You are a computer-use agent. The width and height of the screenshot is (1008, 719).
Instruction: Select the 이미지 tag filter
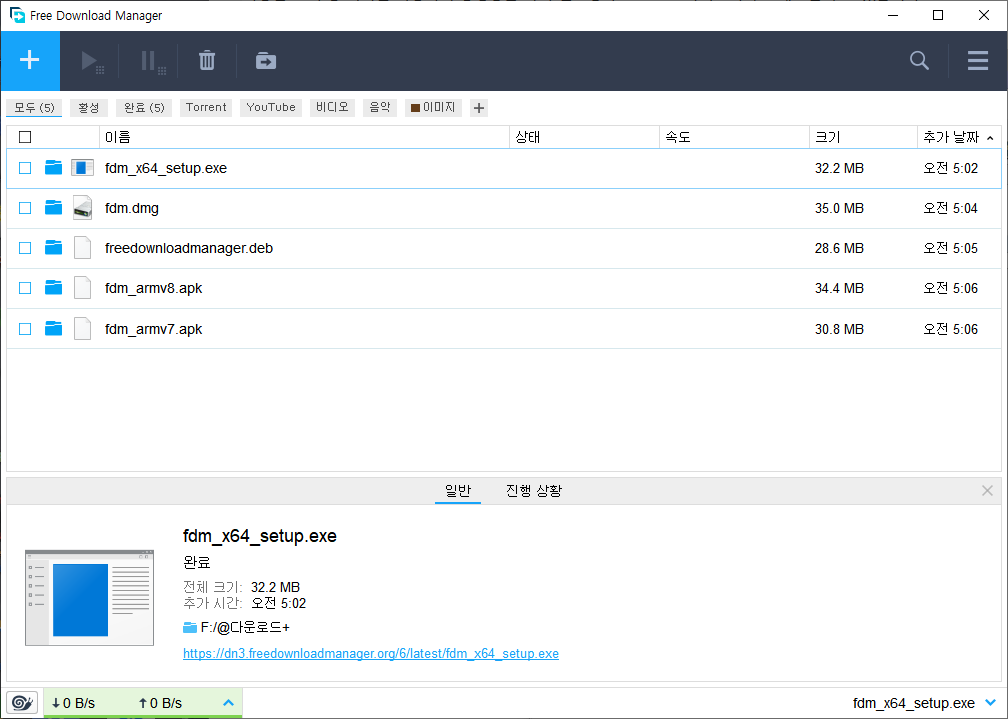(433, 107)
